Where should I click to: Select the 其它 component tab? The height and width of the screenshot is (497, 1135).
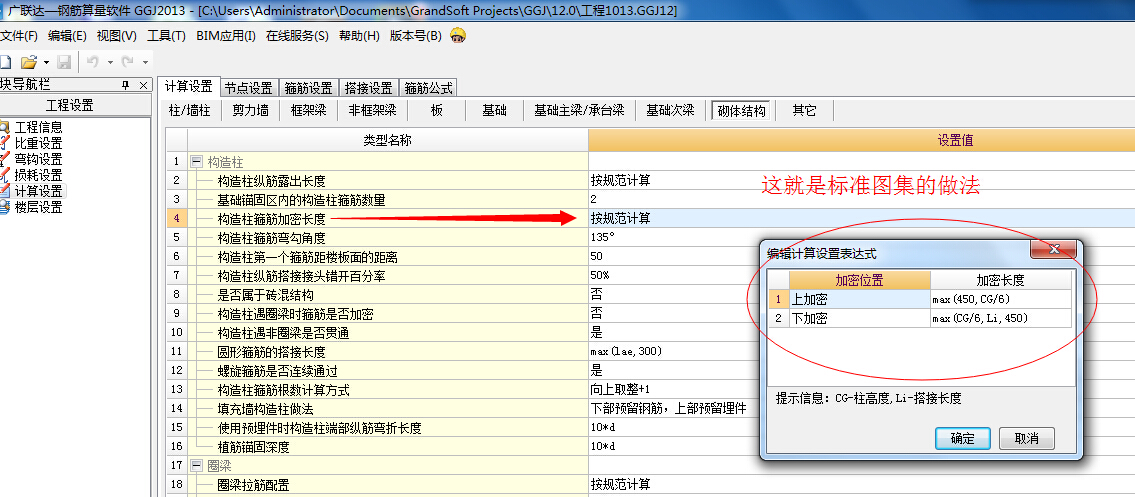[x=804, y=111]
